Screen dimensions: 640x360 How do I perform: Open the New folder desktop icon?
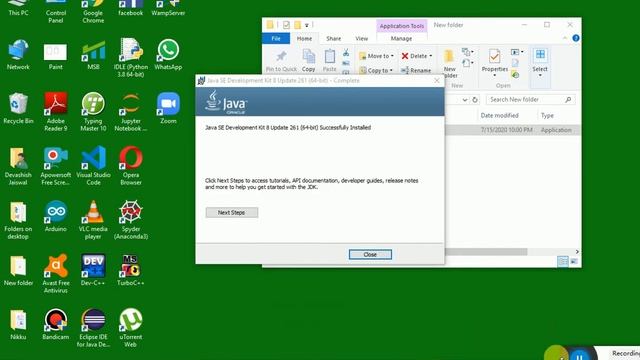pyautogui.click(x=18, y=271)
